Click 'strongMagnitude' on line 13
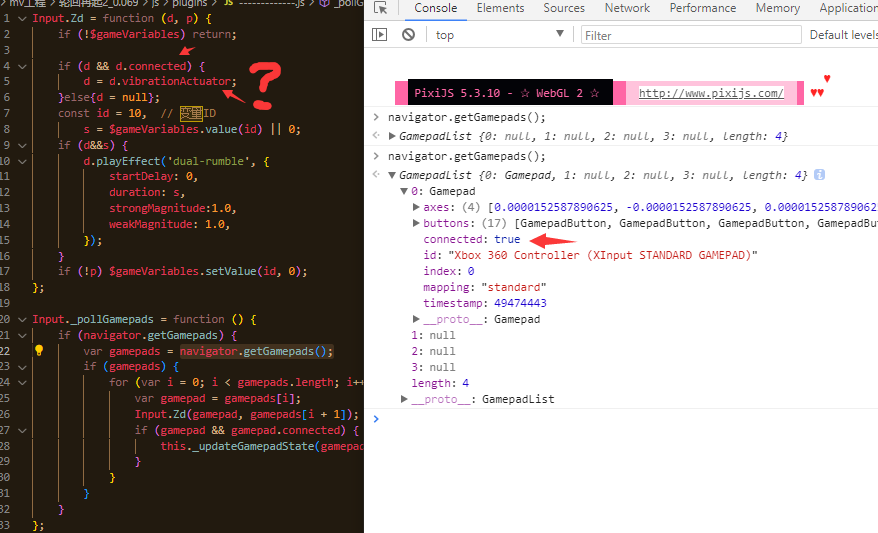Viewport: 878px width, 533px height. (x=157, y=208)
